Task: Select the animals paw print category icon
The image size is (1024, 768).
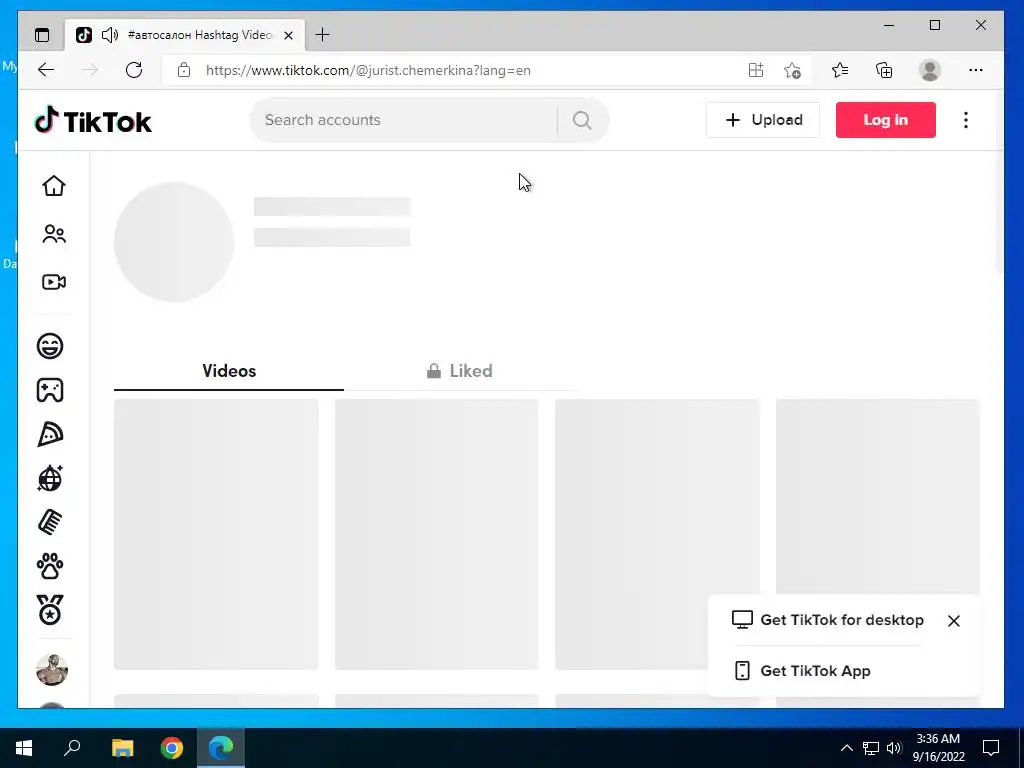Action: pos(50,566)
